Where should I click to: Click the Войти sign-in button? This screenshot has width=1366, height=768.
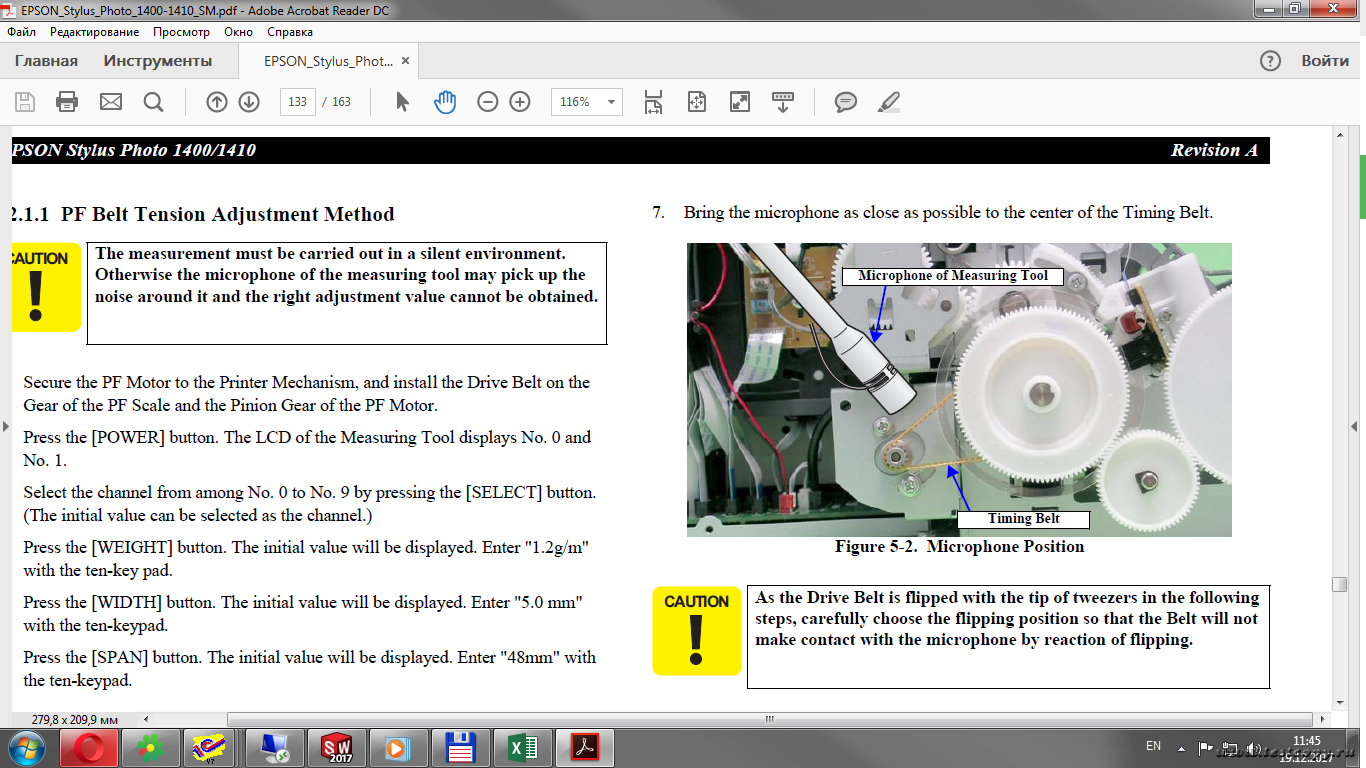point(1325,61)
